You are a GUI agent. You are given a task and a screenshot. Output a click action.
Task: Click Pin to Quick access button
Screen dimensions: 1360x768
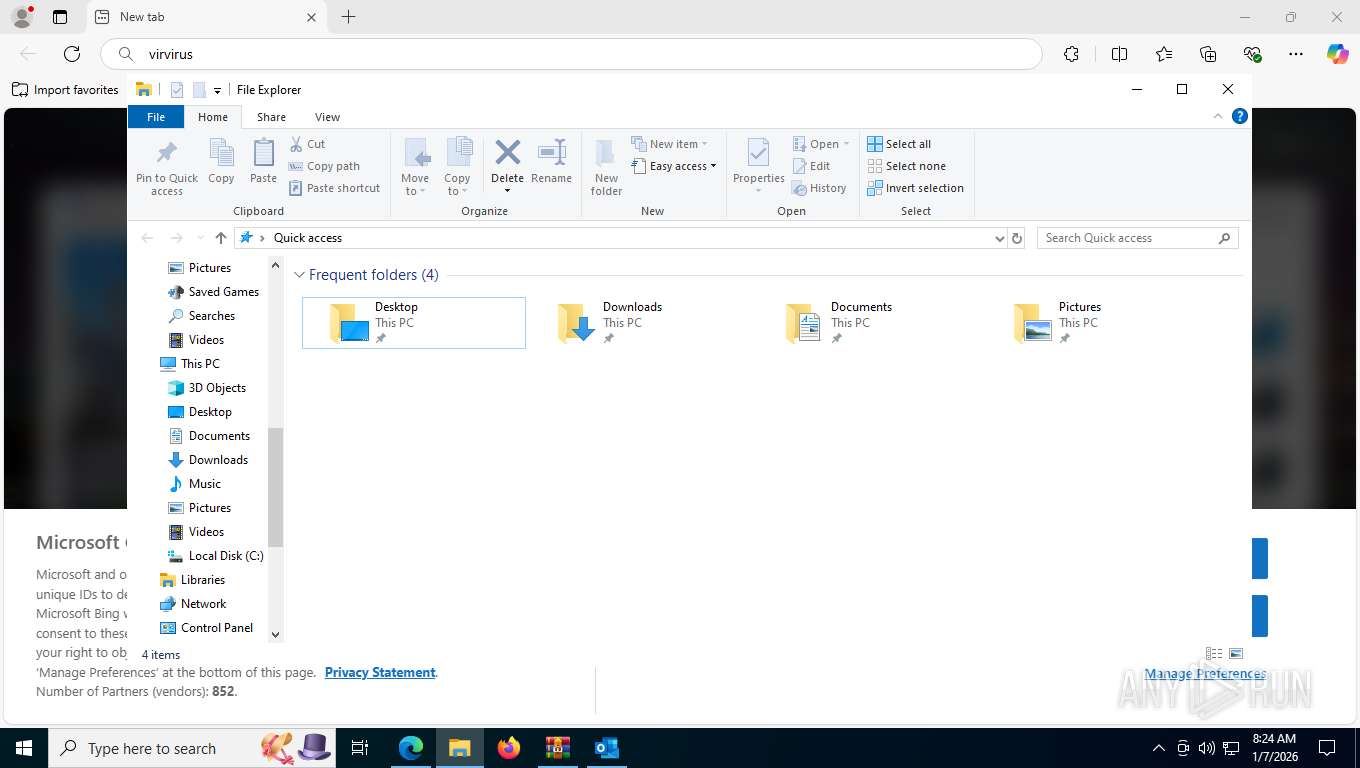(x=167, y=167)
